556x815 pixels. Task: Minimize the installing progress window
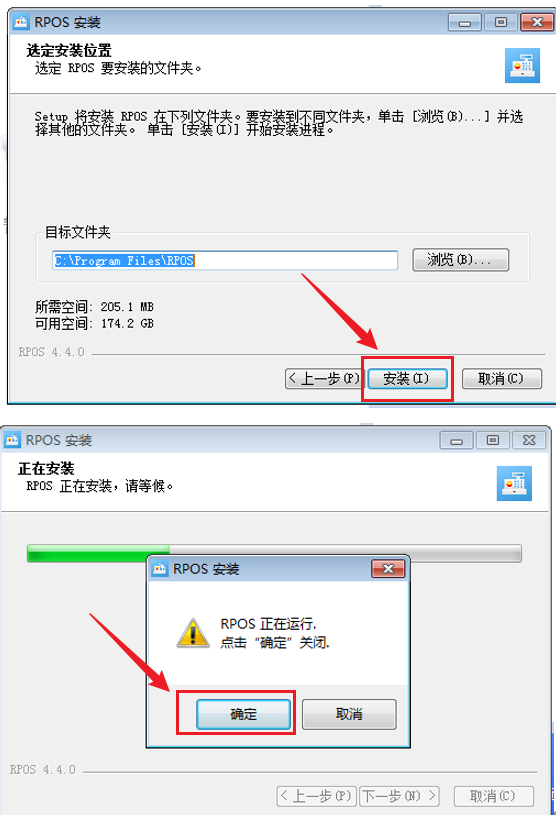(x=456, y=440)
